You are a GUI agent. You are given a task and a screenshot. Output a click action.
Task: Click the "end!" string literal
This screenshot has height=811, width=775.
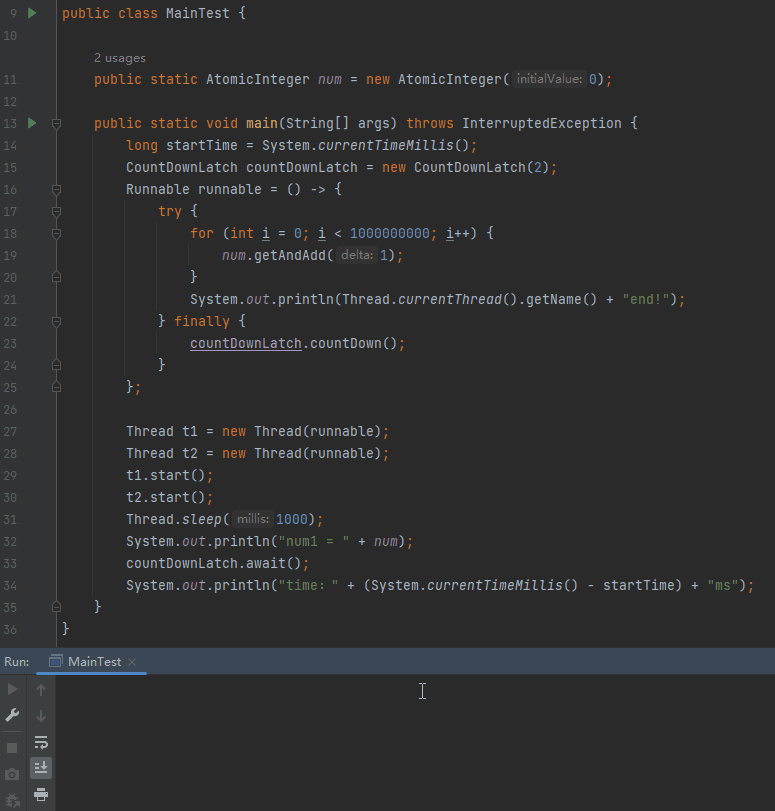click(x=646, y=299)
